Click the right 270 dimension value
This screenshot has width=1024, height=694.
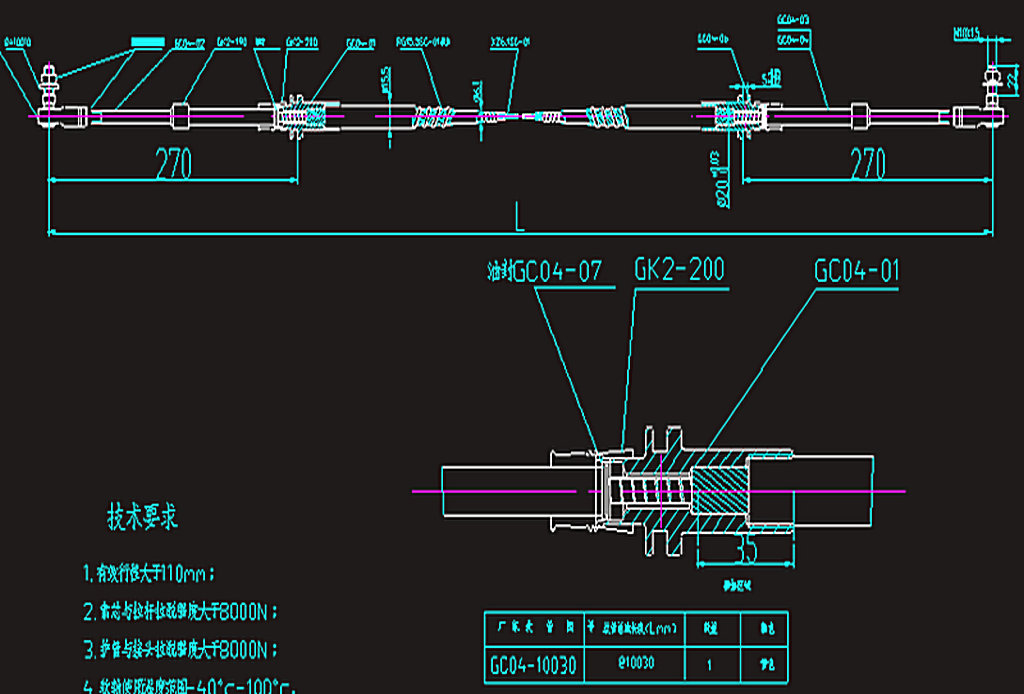click(867, 163)
